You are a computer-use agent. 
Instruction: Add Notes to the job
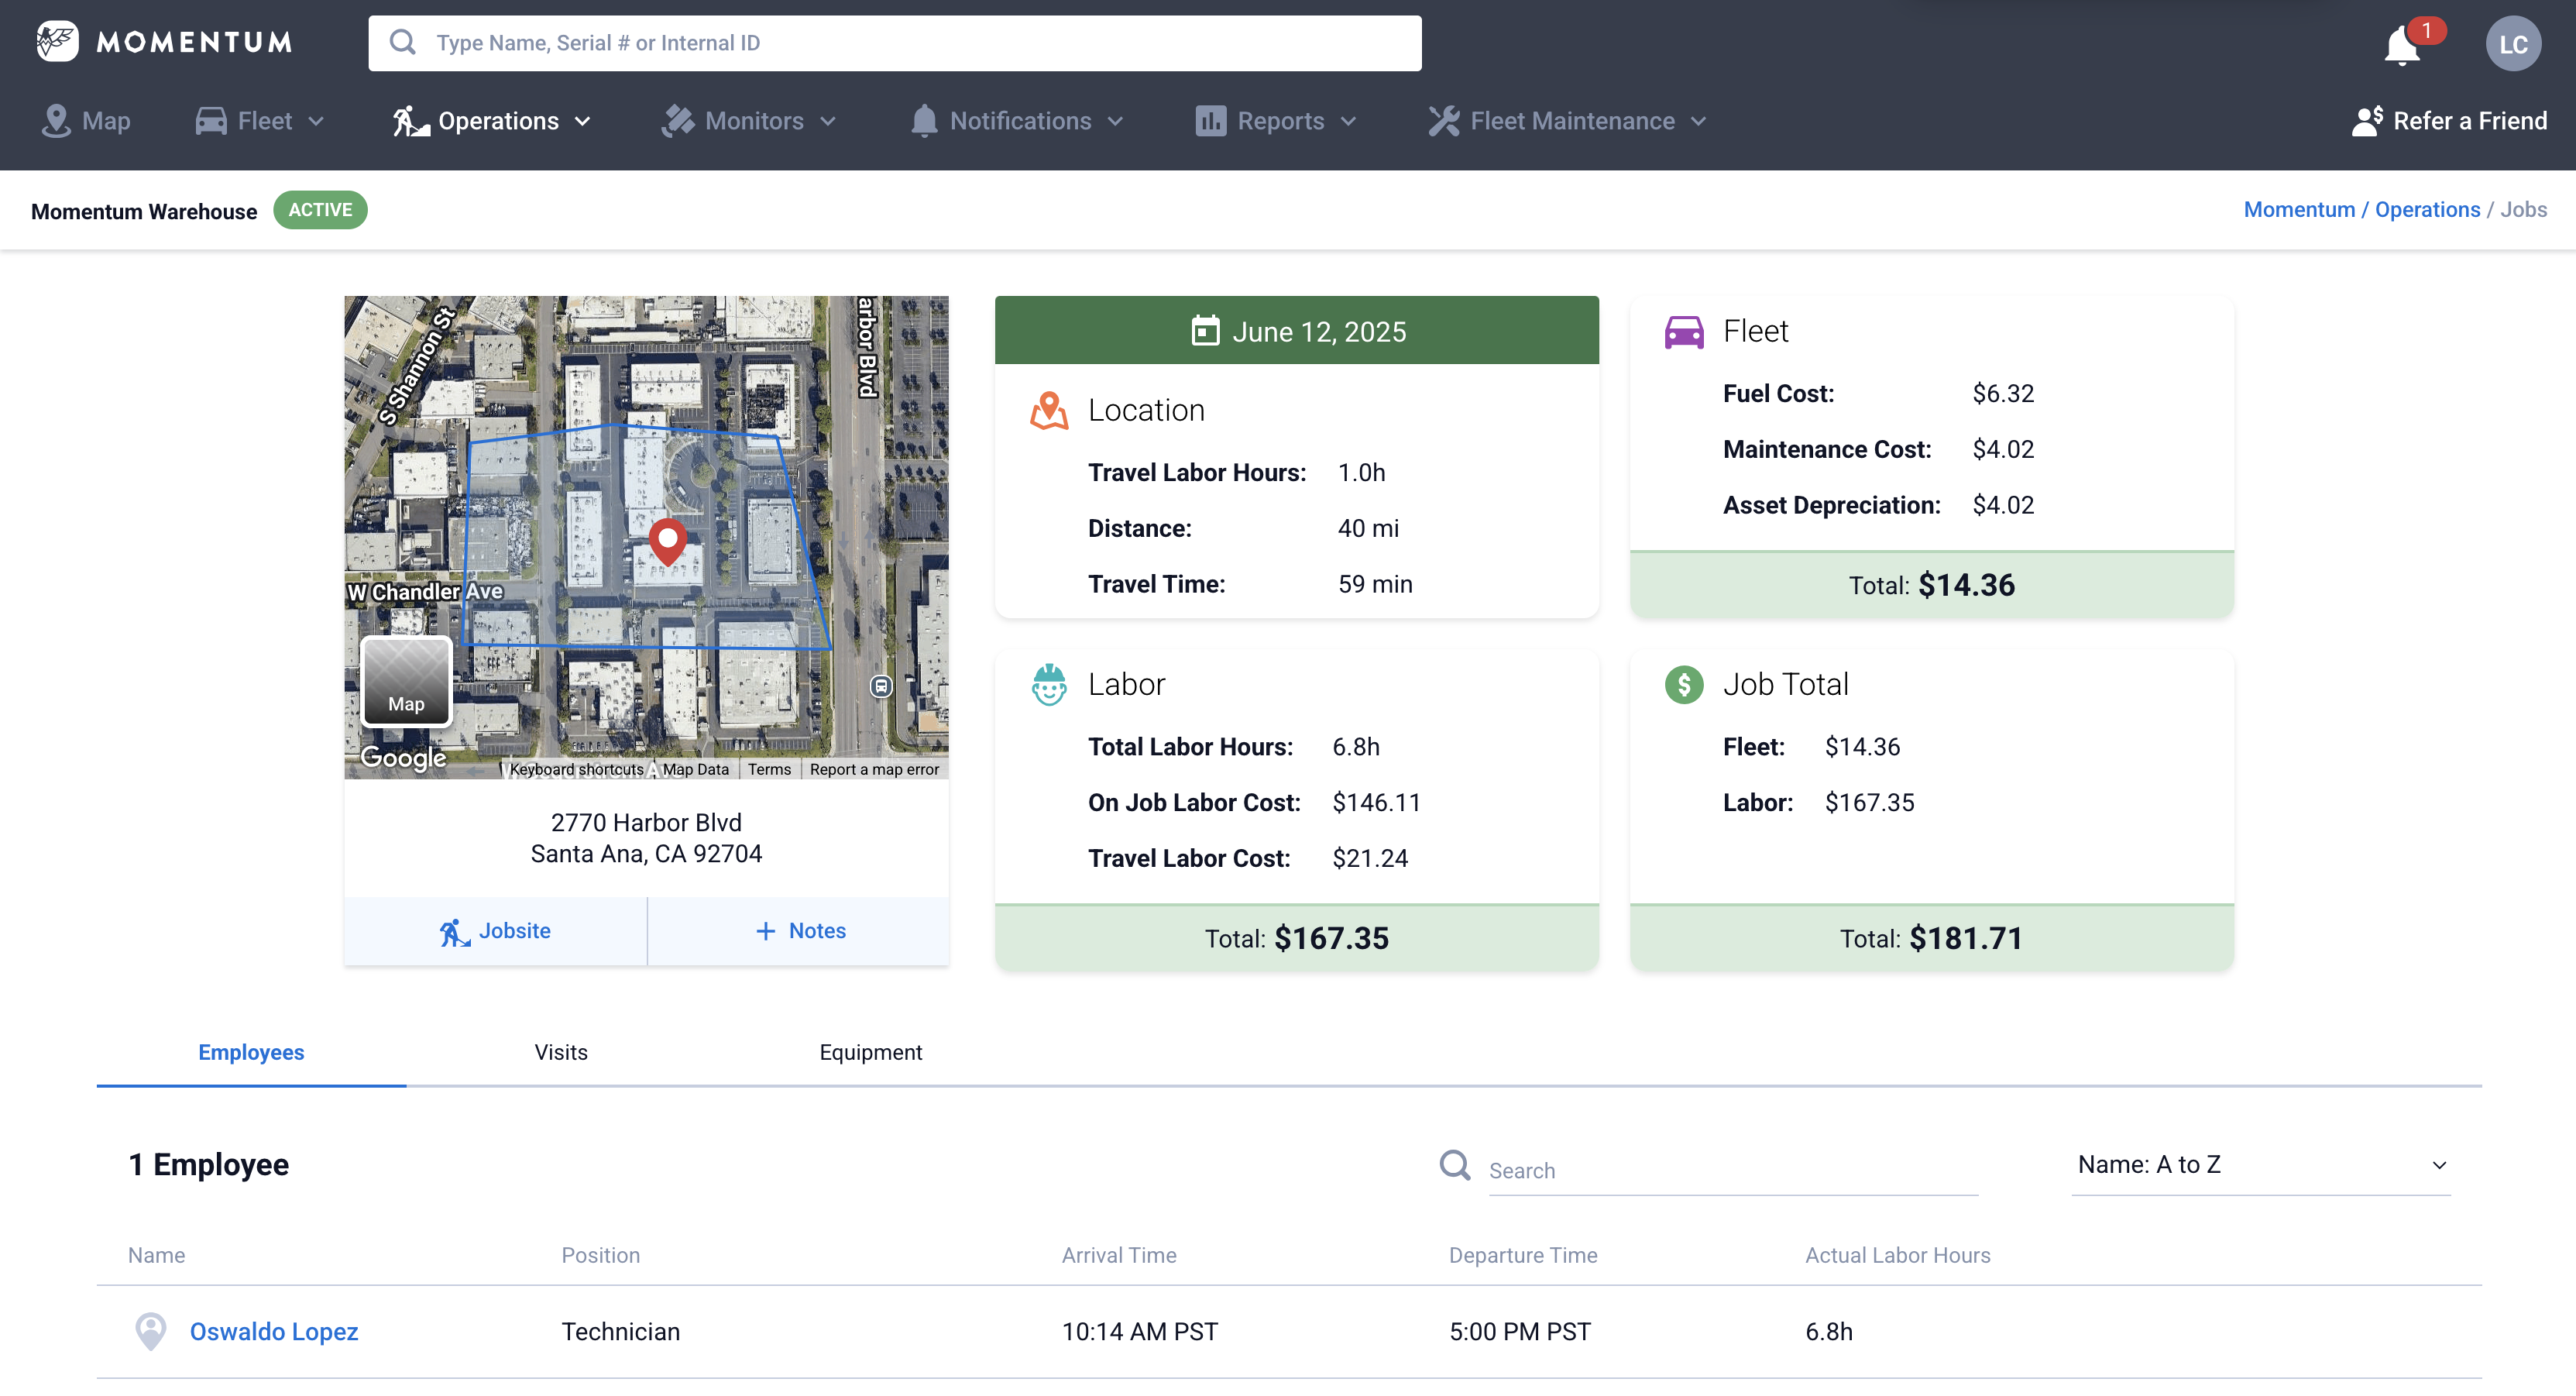point(799,931)
